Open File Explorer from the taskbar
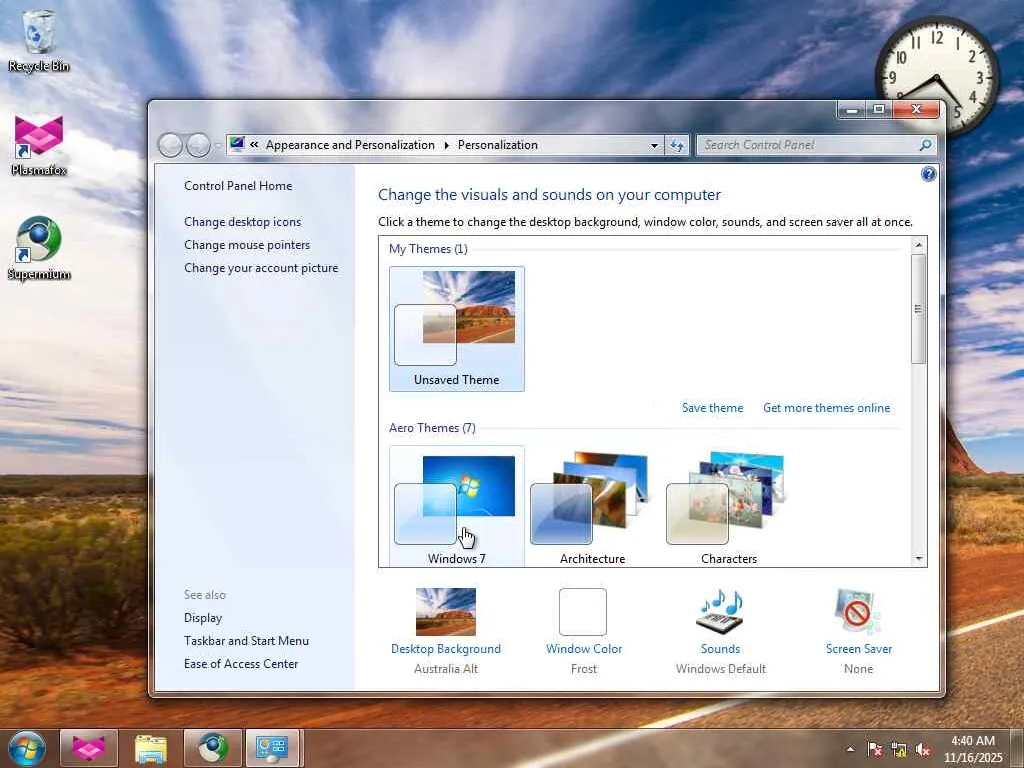The image size is (1024, 768). tap(151, 748)
